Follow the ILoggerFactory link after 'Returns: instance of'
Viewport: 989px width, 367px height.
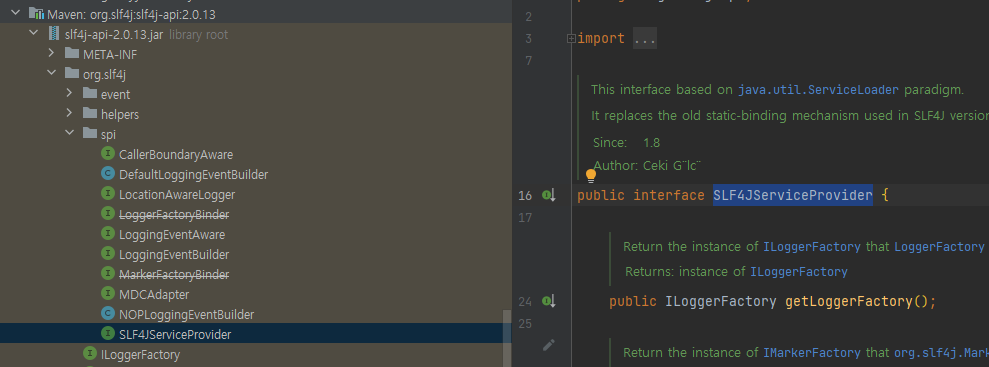coord(799,272)
